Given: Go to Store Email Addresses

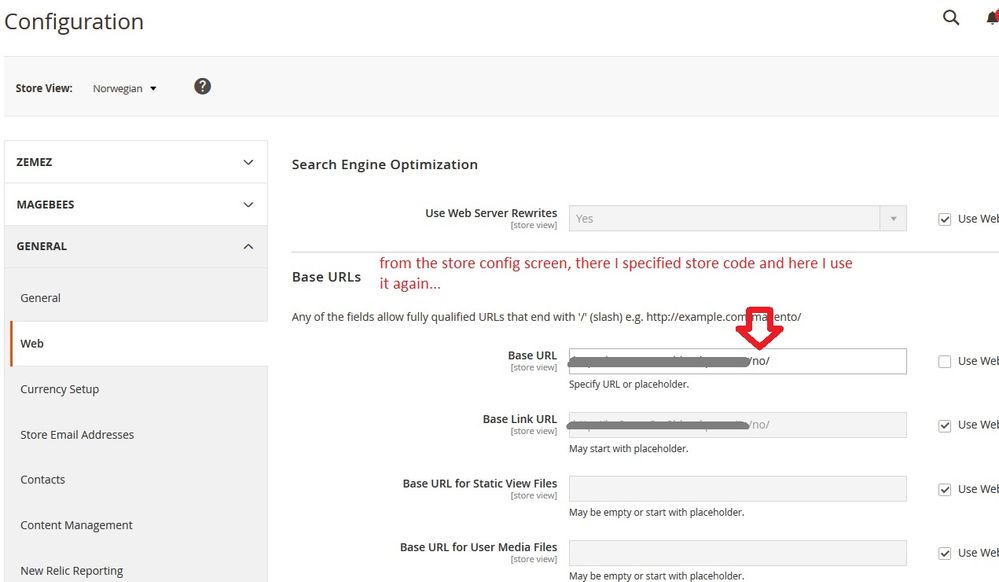Looking at the screenshot, I should (x=77, y=435).
